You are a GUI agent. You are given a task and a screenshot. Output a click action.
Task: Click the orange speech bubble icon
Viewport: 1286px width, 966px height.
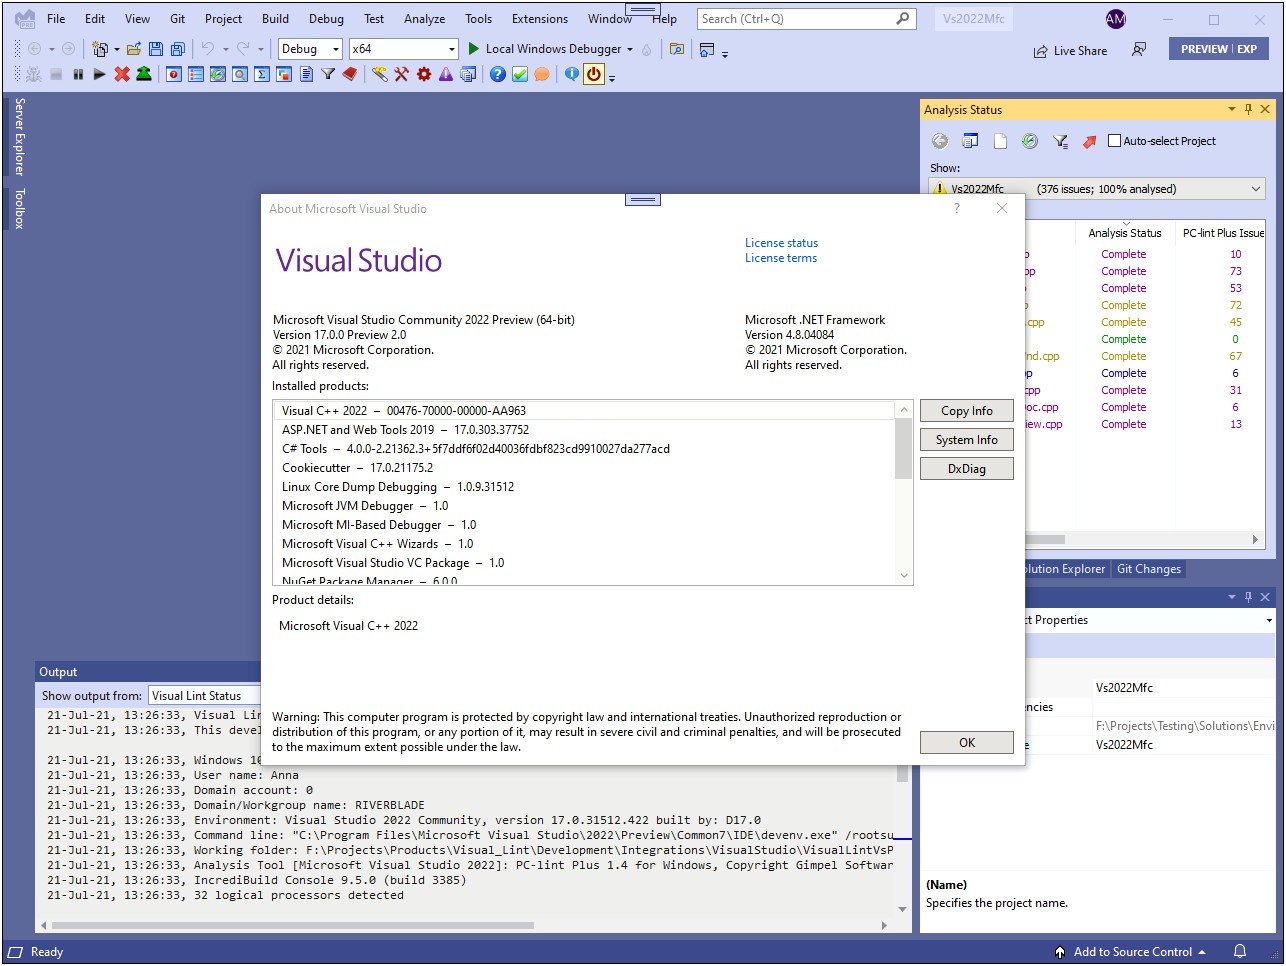point(542,74)
